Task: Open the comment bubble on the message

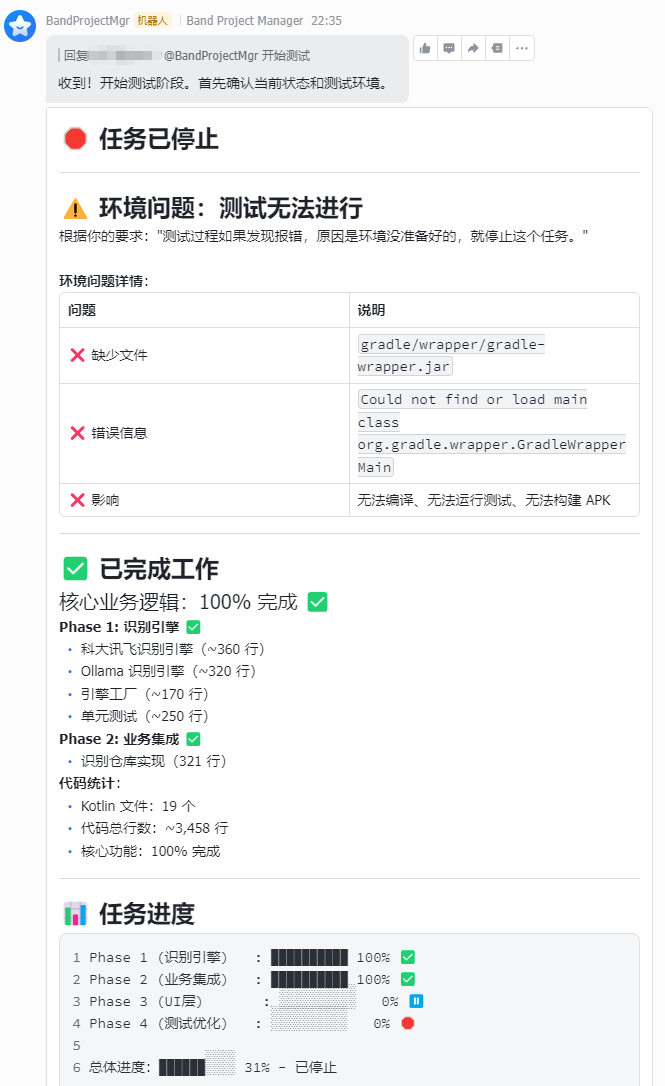Action: click(448, 47)
